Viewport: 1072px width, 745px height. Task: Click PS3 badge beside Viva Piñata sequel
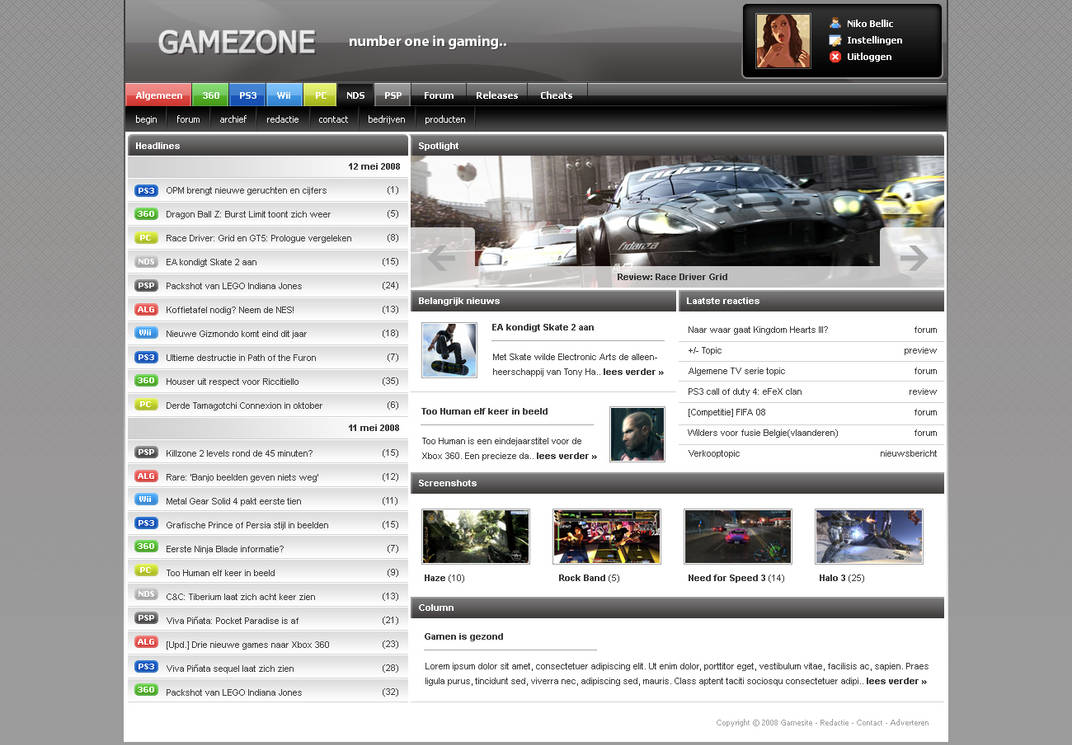point(146,666)
